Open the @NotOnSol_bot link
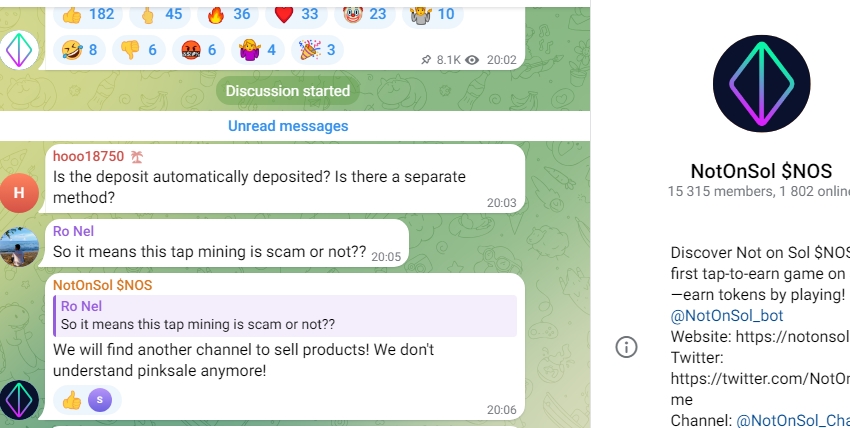 click(726, 315)
